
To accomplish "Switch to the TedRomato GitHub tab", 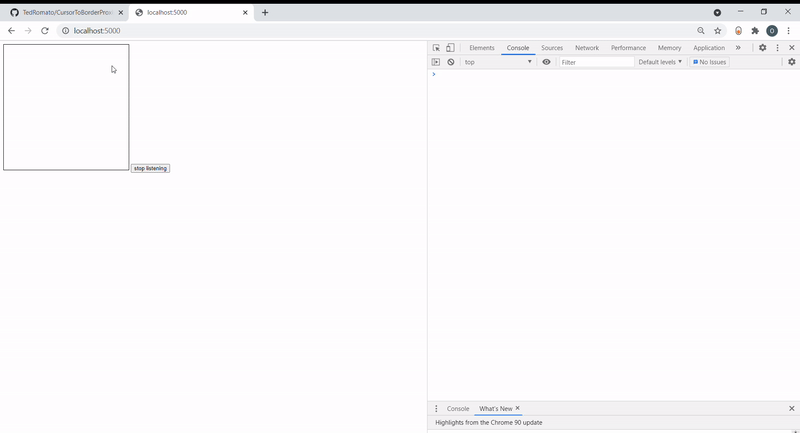I will click(x=66, y=12).
